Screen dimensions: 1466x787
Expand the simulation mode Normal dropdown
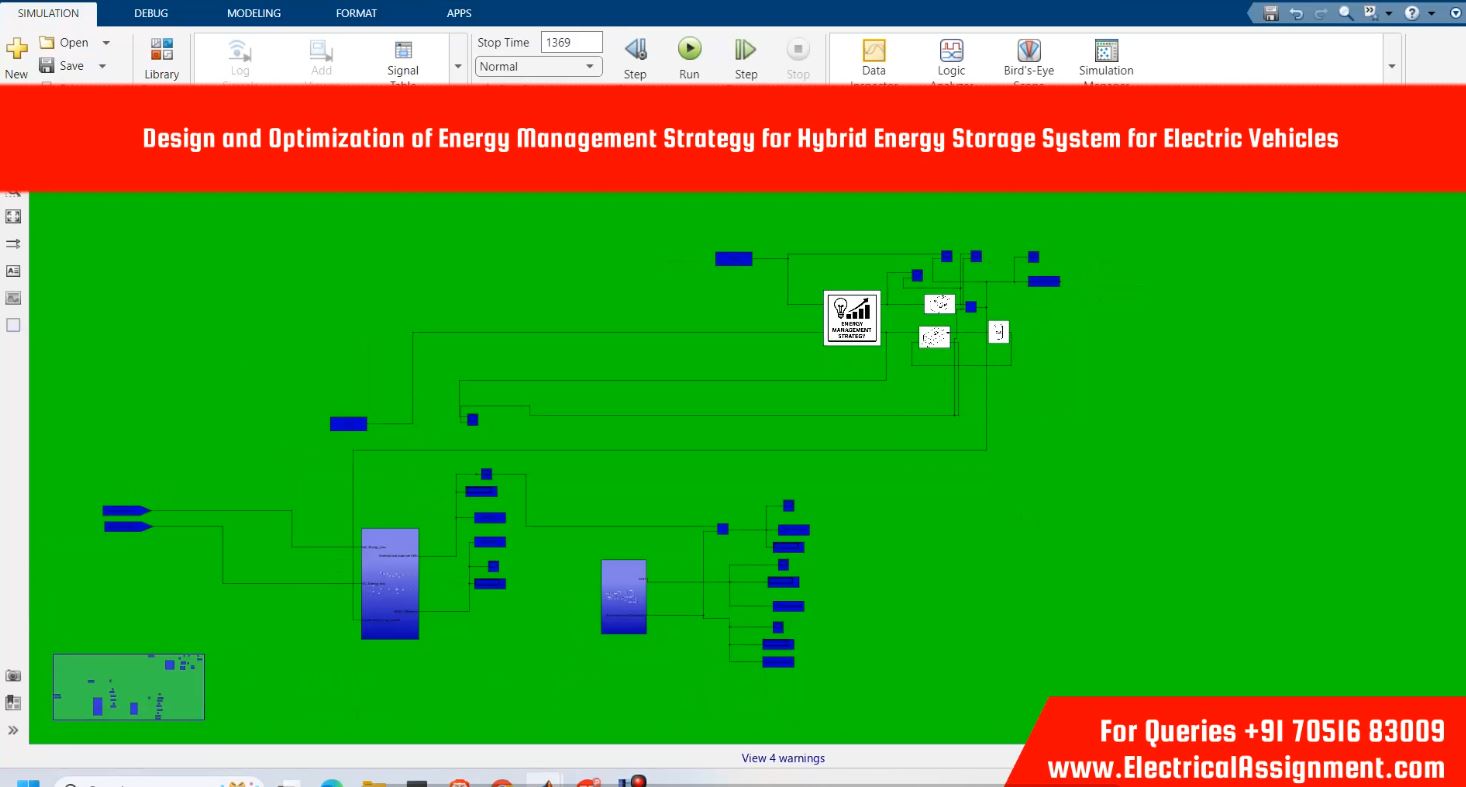coord(590,67)
